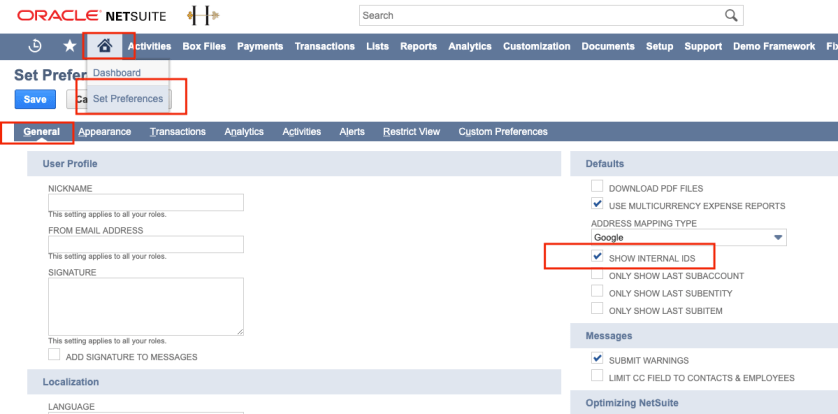Click inside the Signature text area
838x414 pixels.
(x=146, y=306)
